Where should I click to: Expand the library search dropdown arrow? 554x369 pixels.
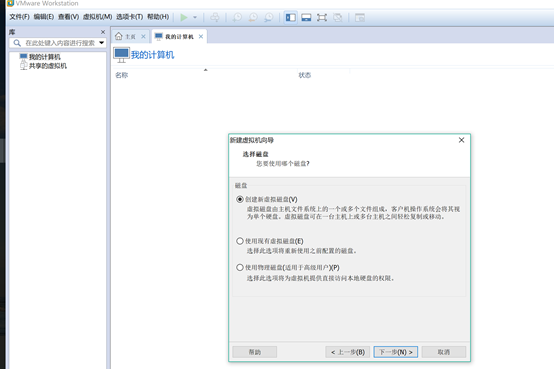102,43
